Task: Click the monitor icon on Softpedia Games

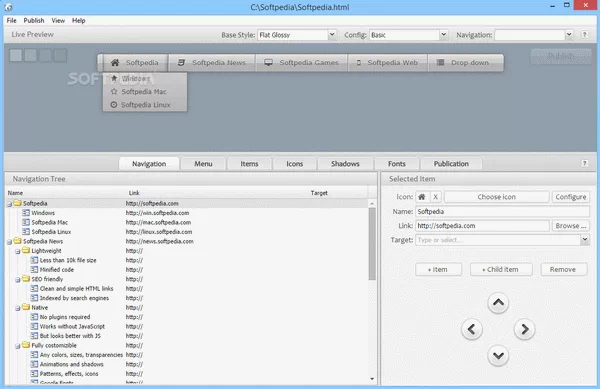Action: (x=268, y=62)
